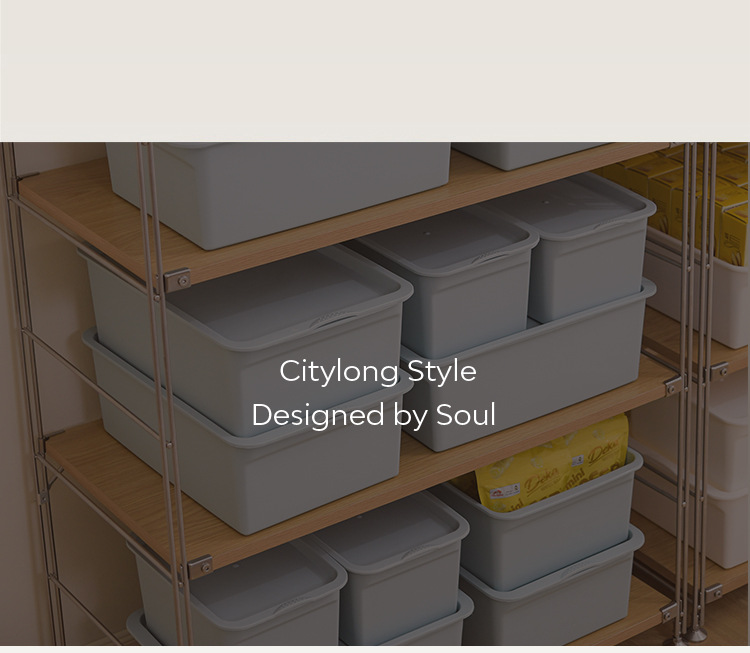Click the bracket at the bottom shelf's right end
Image resolution: width=750 pixels, height=653 pixels.
pos(668,612)
